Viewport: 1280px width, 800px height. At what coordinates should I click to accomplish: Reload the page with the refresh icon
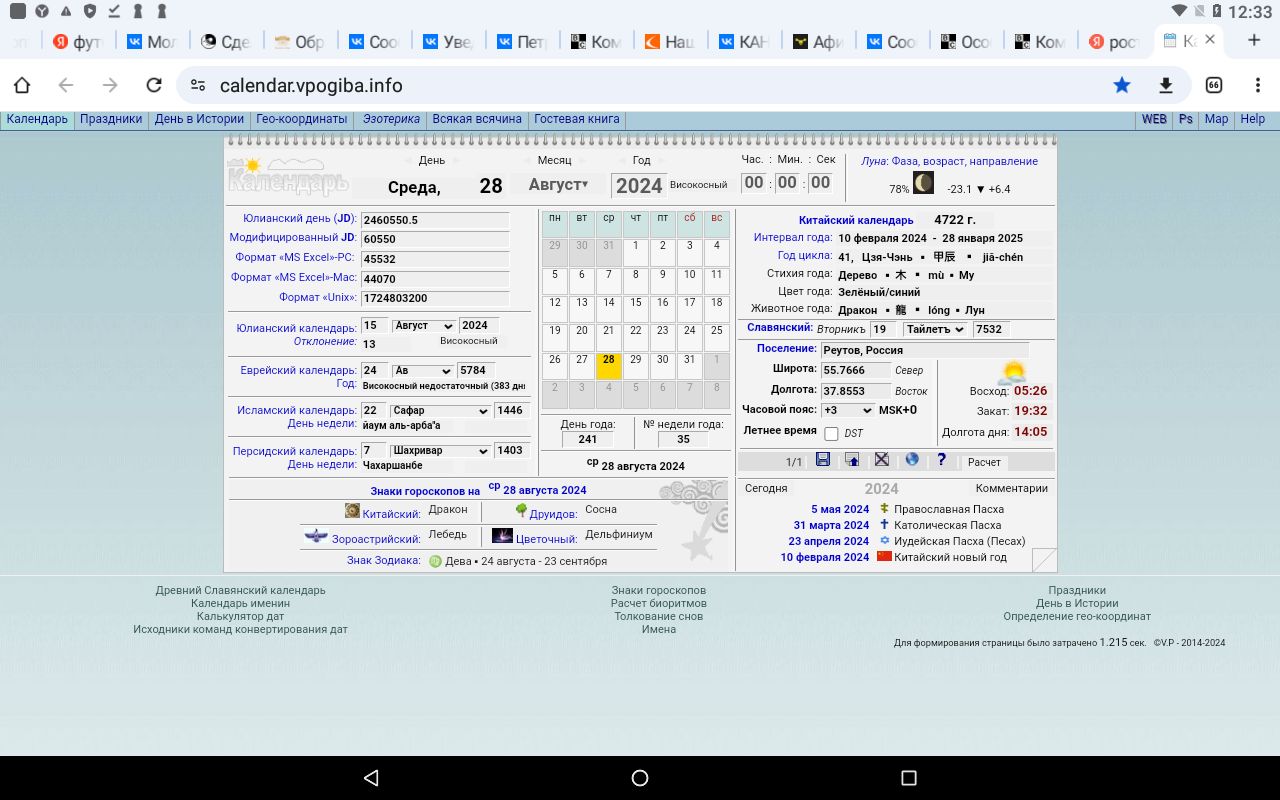click(154, 85)
